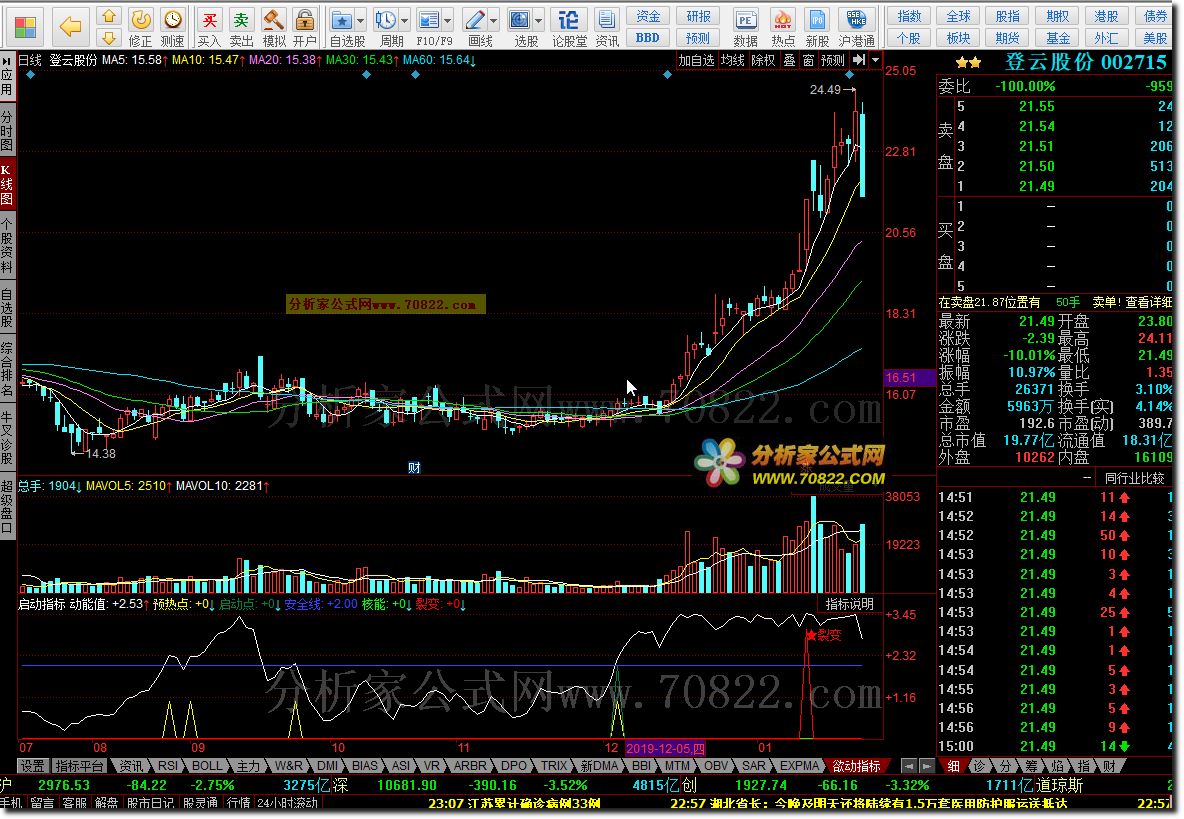Open the 新股 IPO icon
This screenshot has width=1184, height=819.
[817, 27]
